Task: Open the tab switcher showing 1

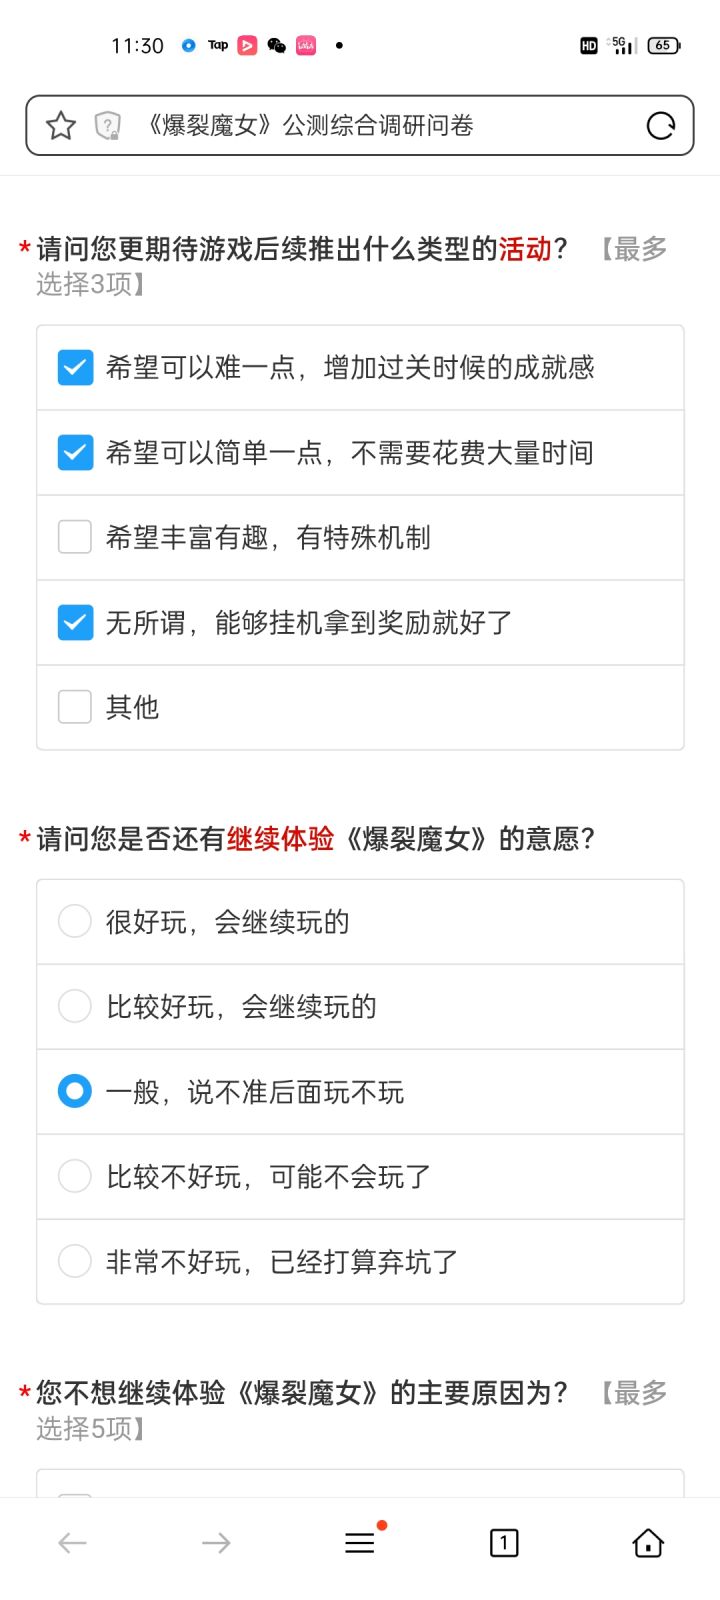Action: [504, 1543]
